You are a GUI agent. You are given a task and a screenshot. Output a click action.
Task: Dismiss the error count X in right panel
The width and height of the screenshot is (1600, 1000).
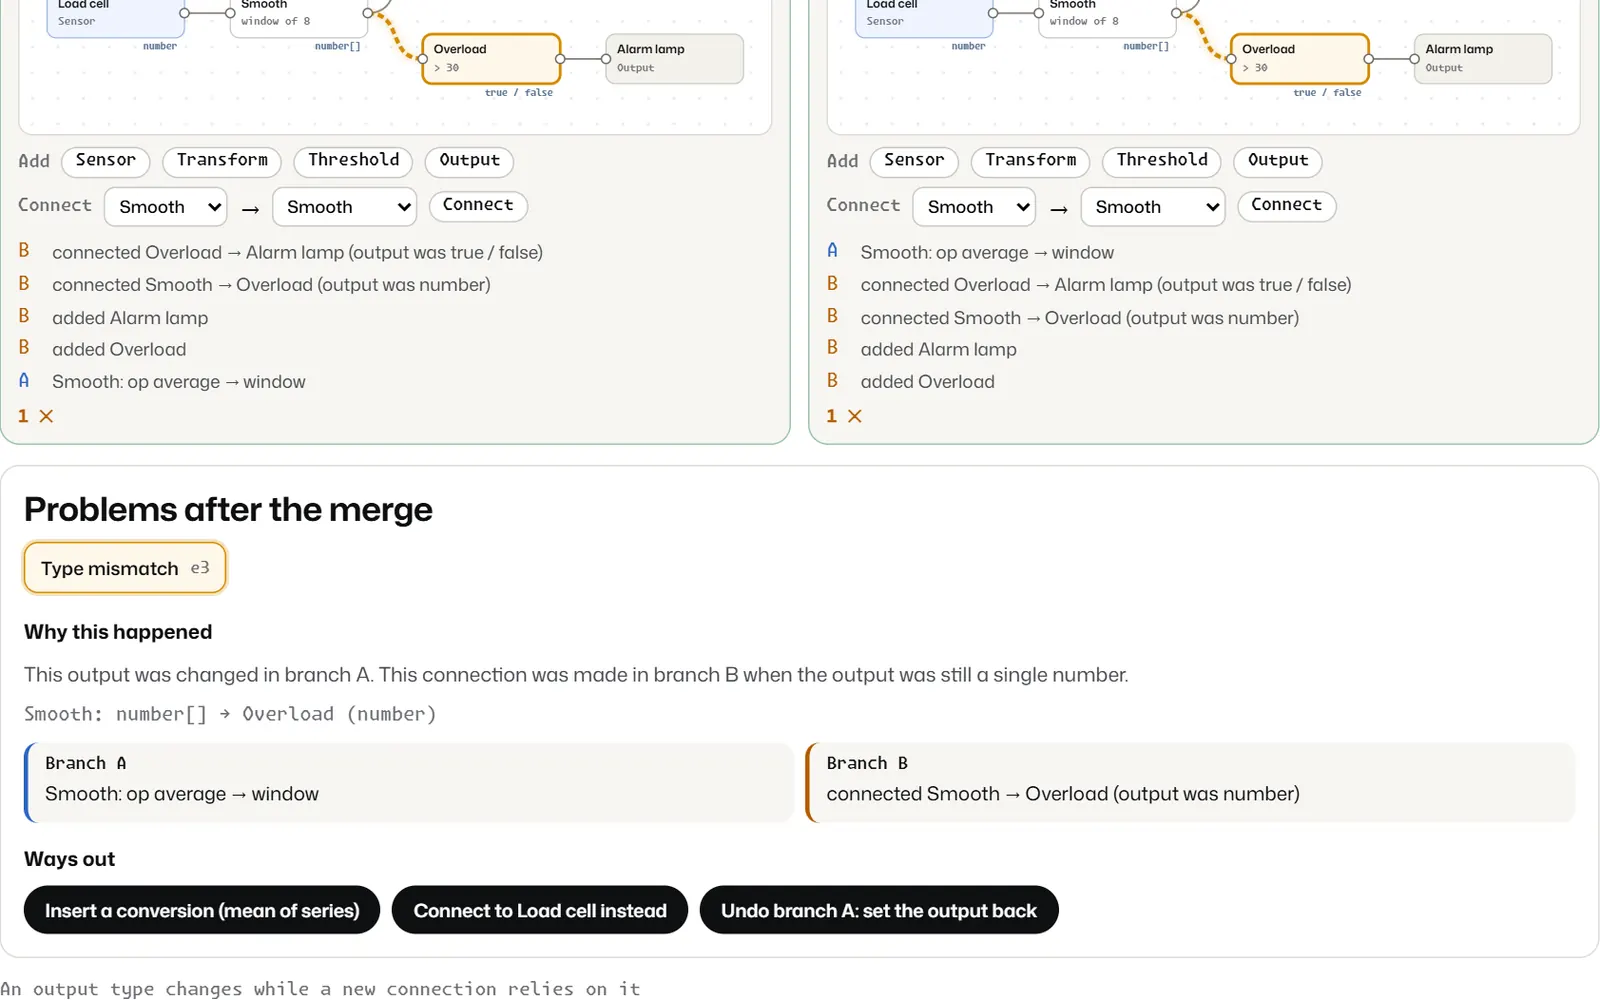tap(854, 416)
